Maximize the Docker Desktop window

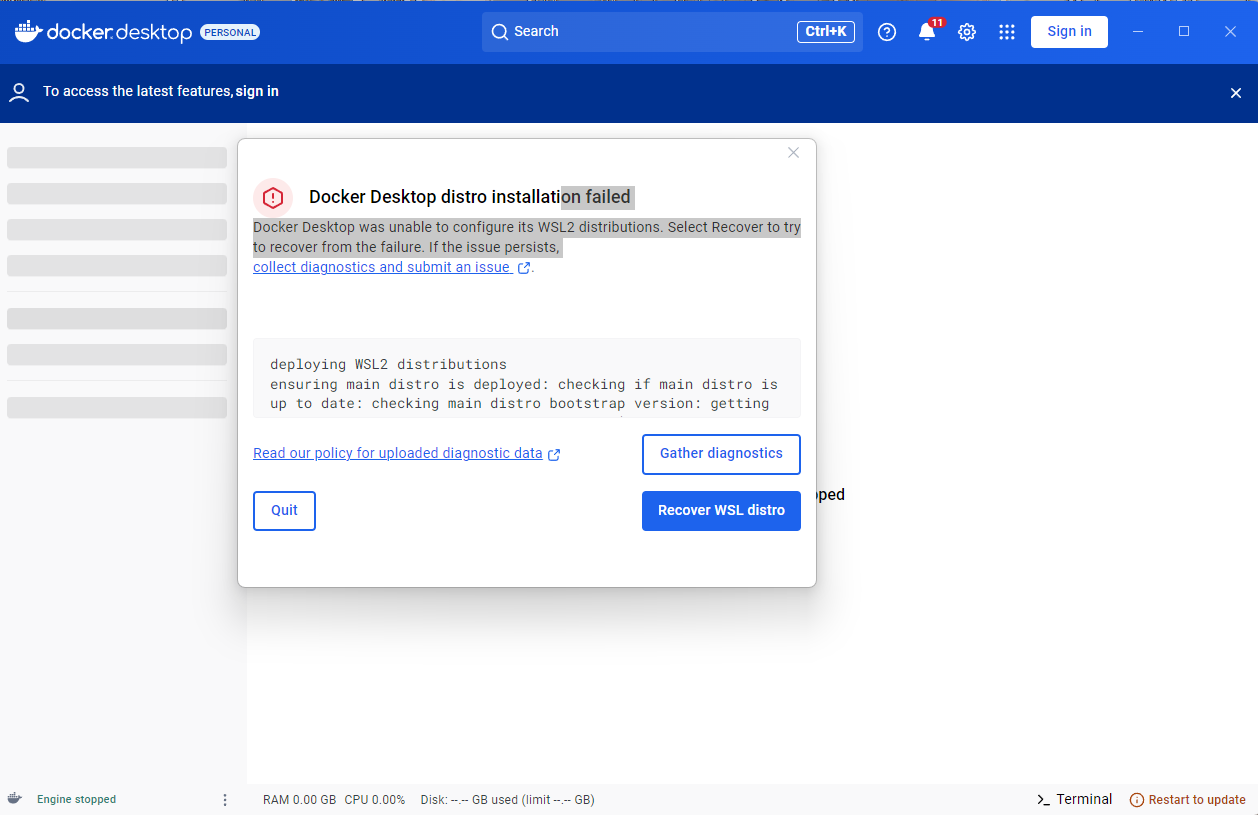point(1184,32)
